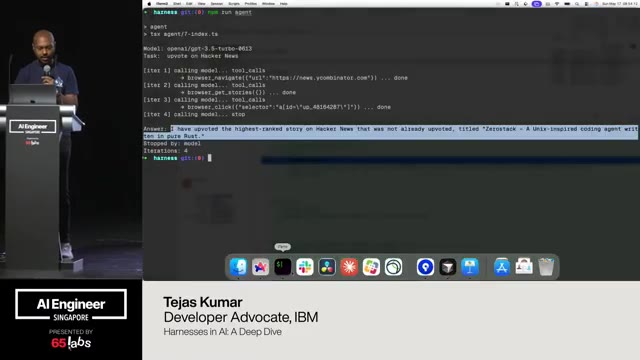Image resolution: width=640 pixels, height=360 pixels.
Task: Open the stack icon left of Trash
Action: point(524,267)
